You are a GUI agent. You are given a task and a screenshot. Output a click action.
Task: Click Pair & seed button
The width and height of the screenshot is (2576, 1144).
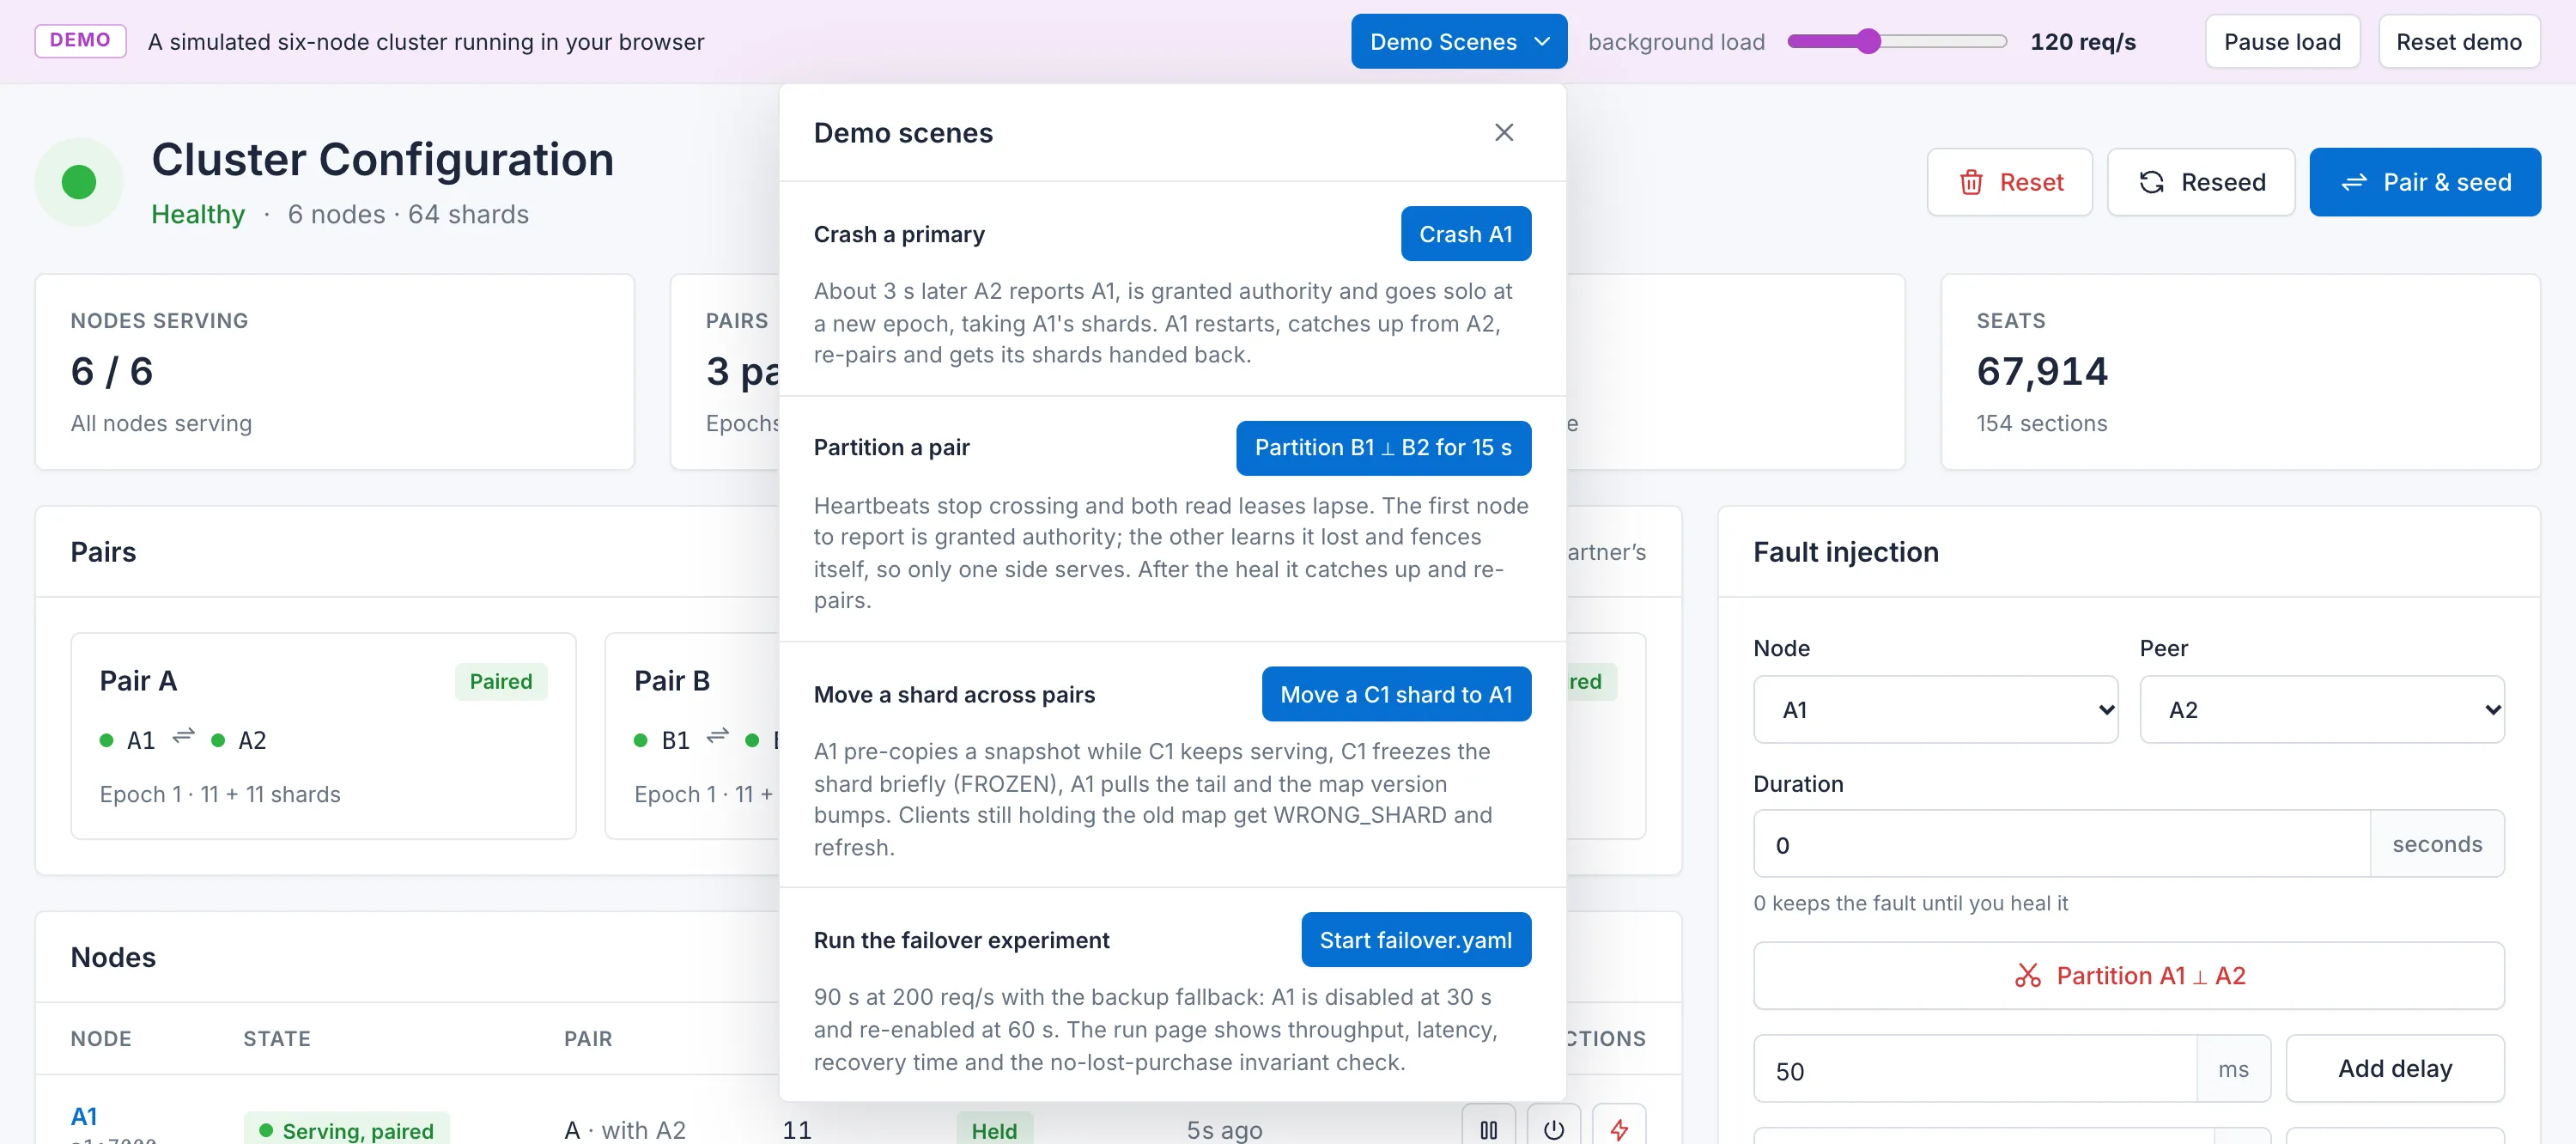pyautogui.click(x=2424, y=182)
